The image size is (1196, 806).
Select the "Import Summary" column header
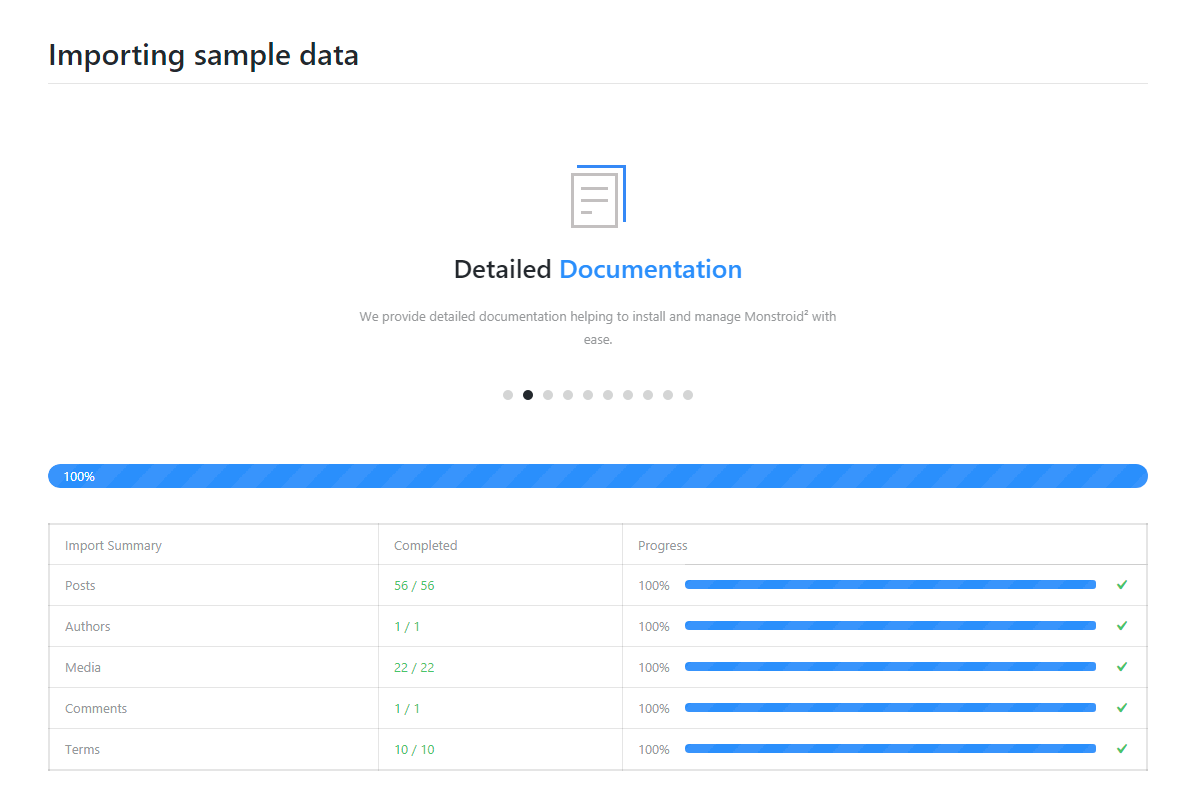pyautogui.click(x=113, y=545)
